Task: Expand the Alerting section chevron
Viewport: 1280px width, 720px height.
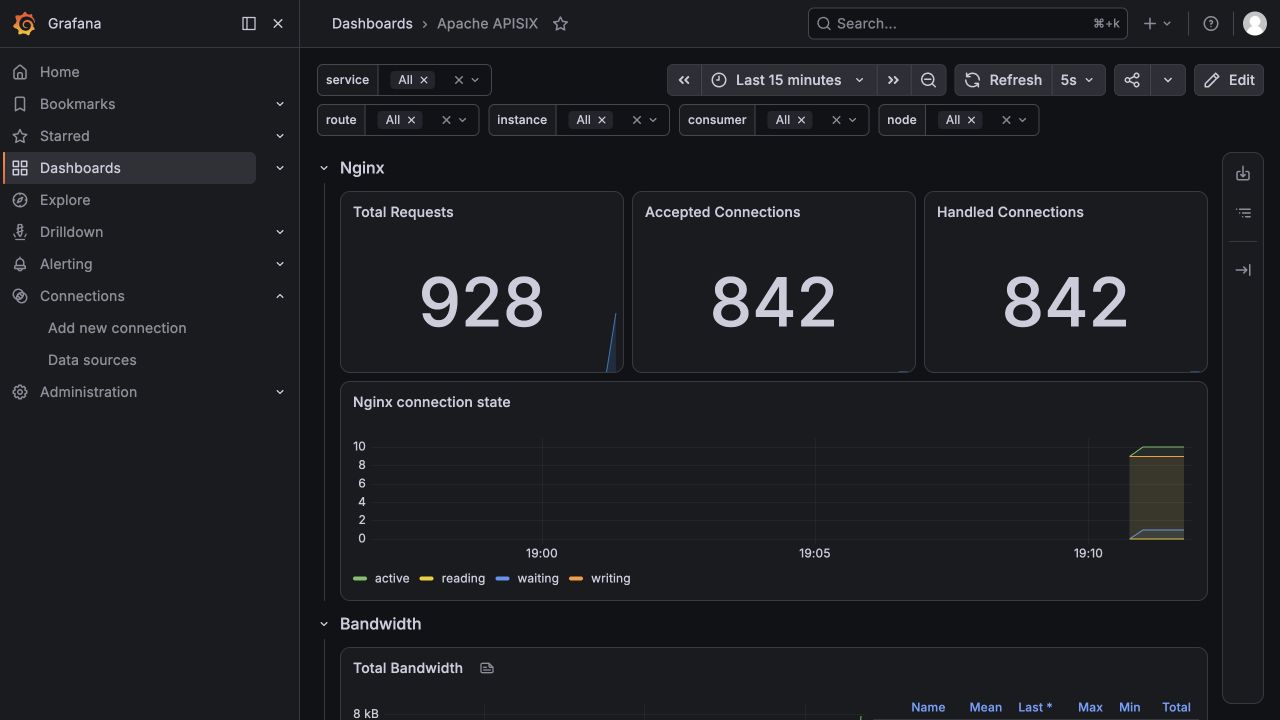Action: point(280,264)
